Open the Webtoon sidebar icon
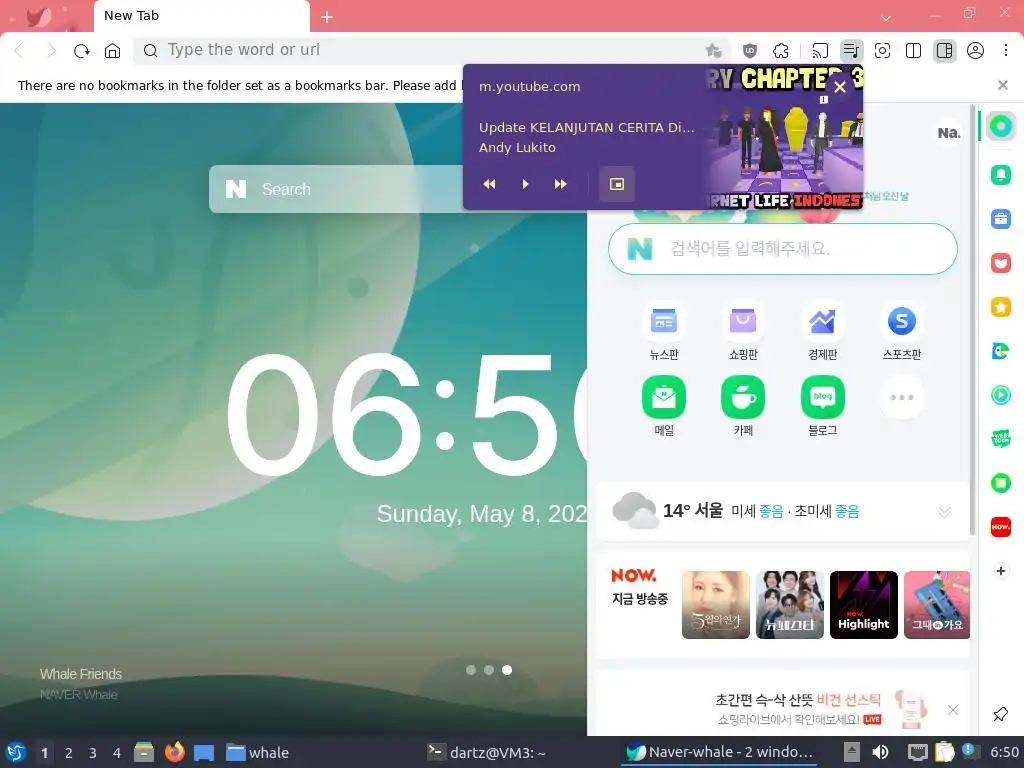The image size is (1024, 768). click(1000, 439)
